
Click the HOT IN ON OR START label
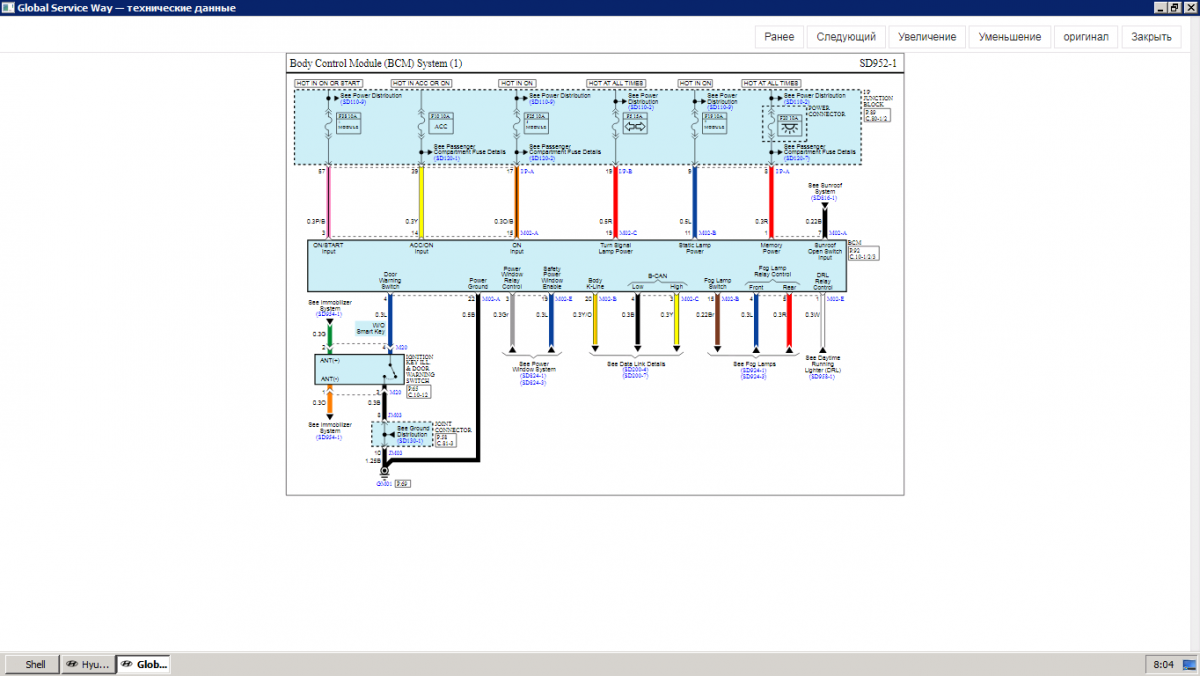tap(329, 83)
